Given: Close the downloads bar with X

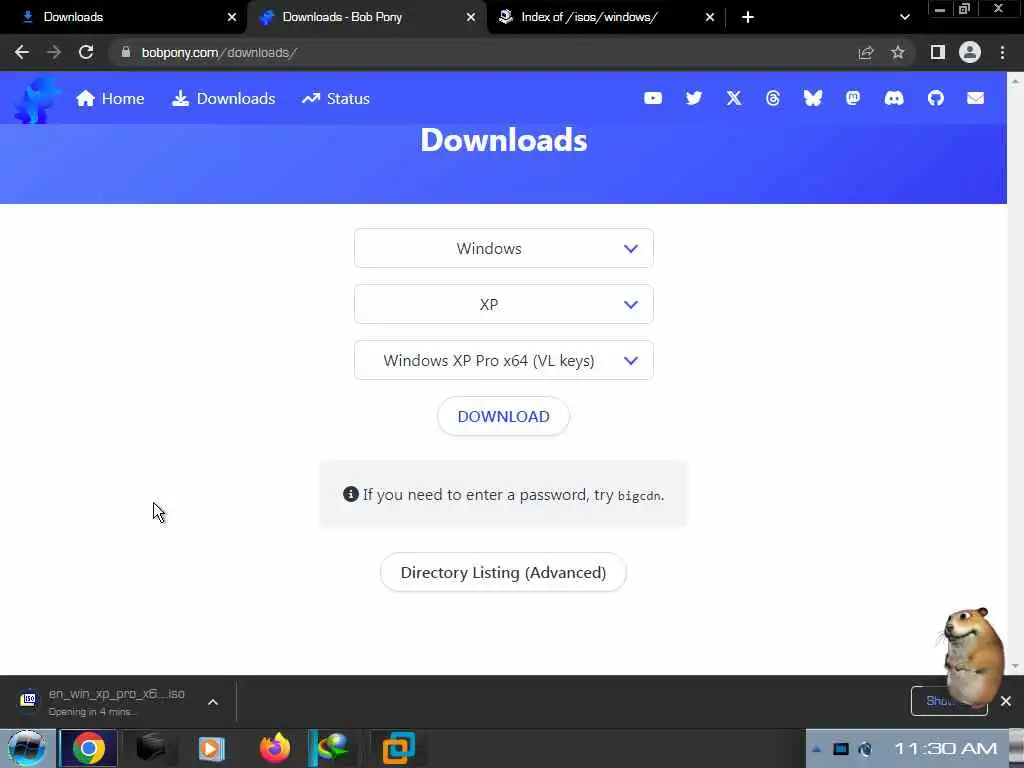Looking at the screenshot, I should 1006,701.
